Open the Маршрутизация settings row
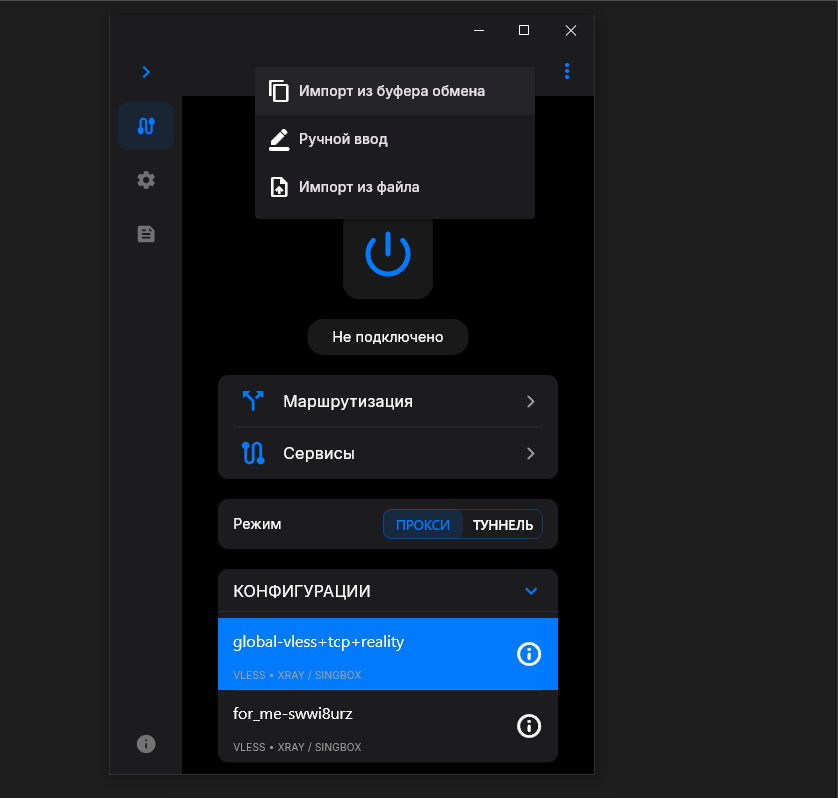 click(x=387, y=401)
